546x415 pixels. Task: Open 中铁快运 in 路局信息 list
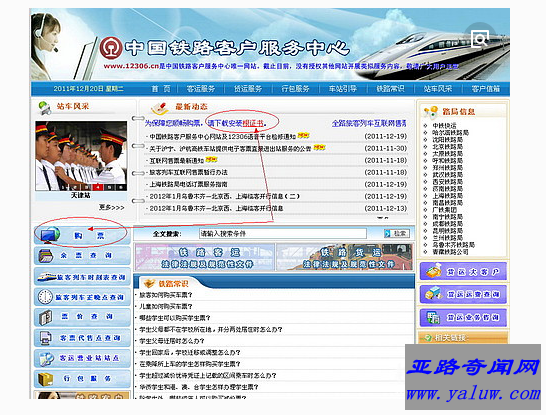click(x=444, y=126)
